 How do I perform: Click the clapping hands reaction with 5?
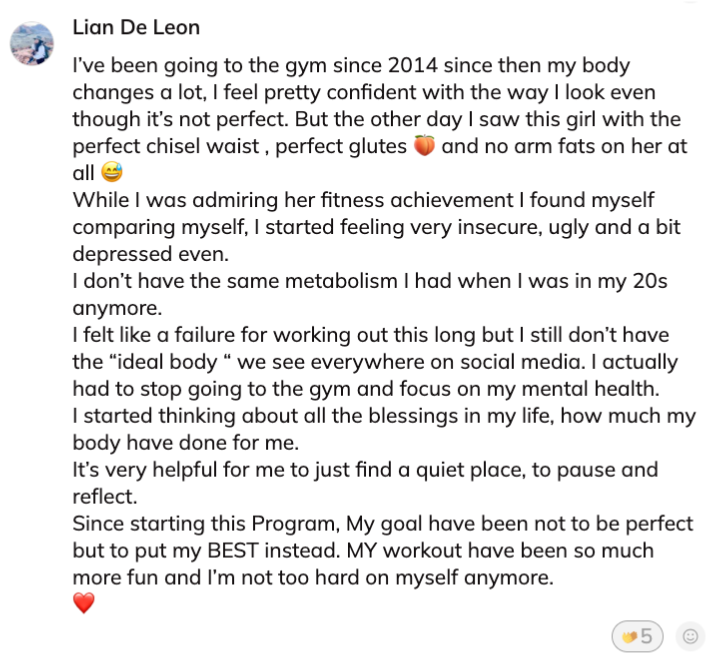tap(636, 635)
